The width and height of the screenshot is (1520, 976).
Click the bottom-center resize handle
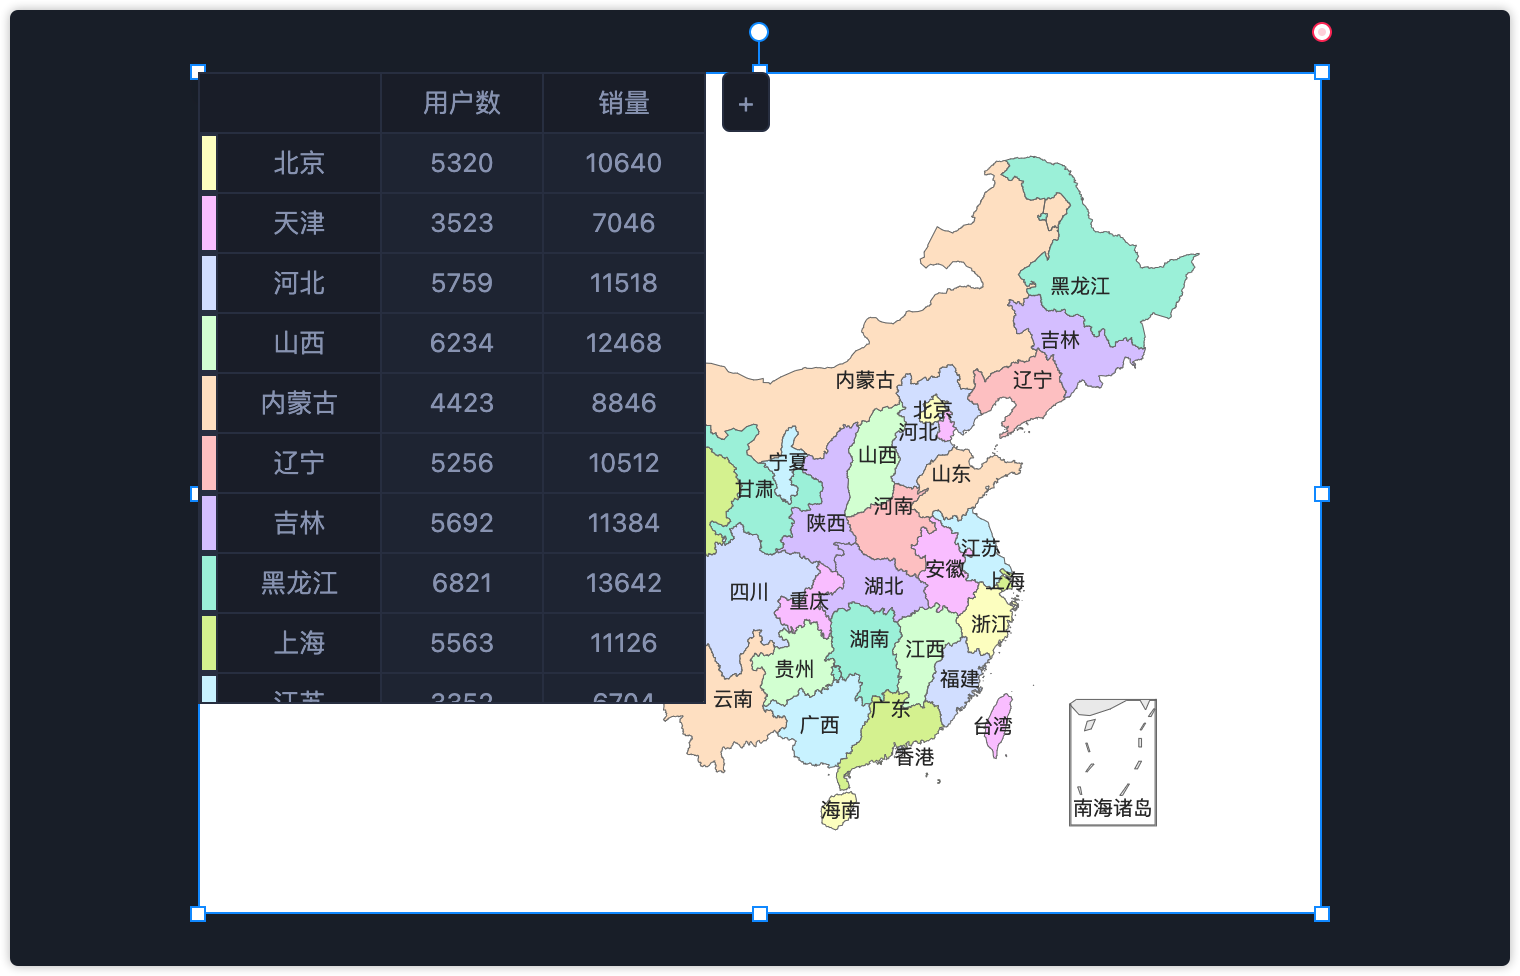tap(760, 913)
